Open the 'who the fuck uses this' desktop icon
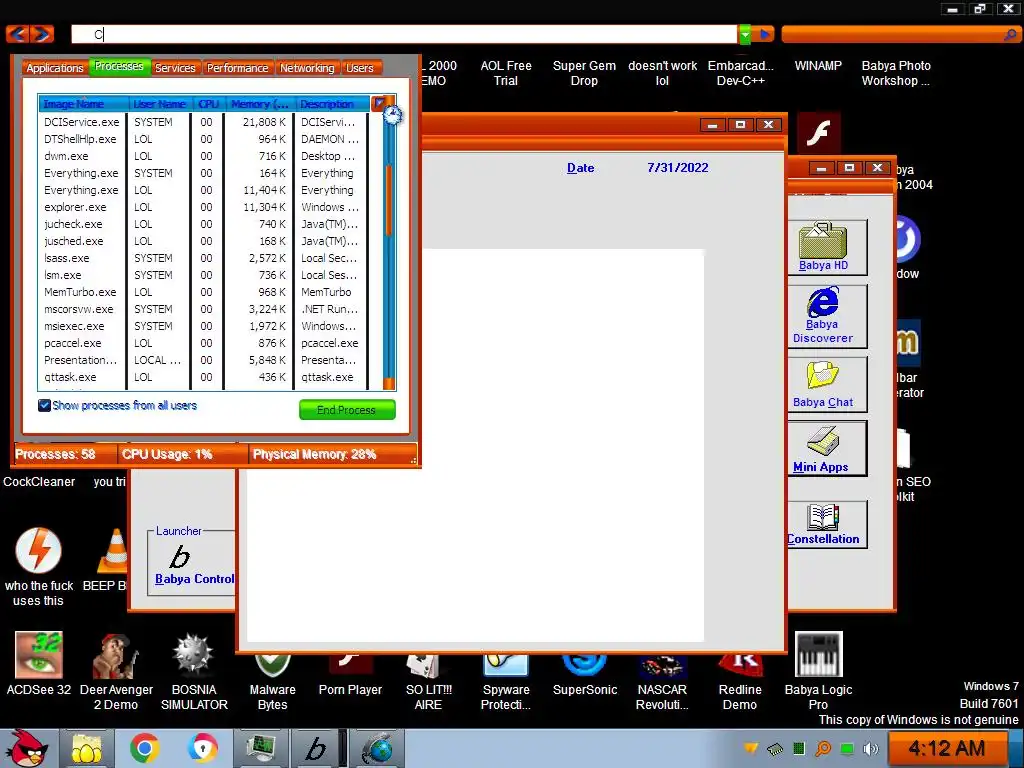The height and width of the screenshot is (768, 1024). point(39,567)
